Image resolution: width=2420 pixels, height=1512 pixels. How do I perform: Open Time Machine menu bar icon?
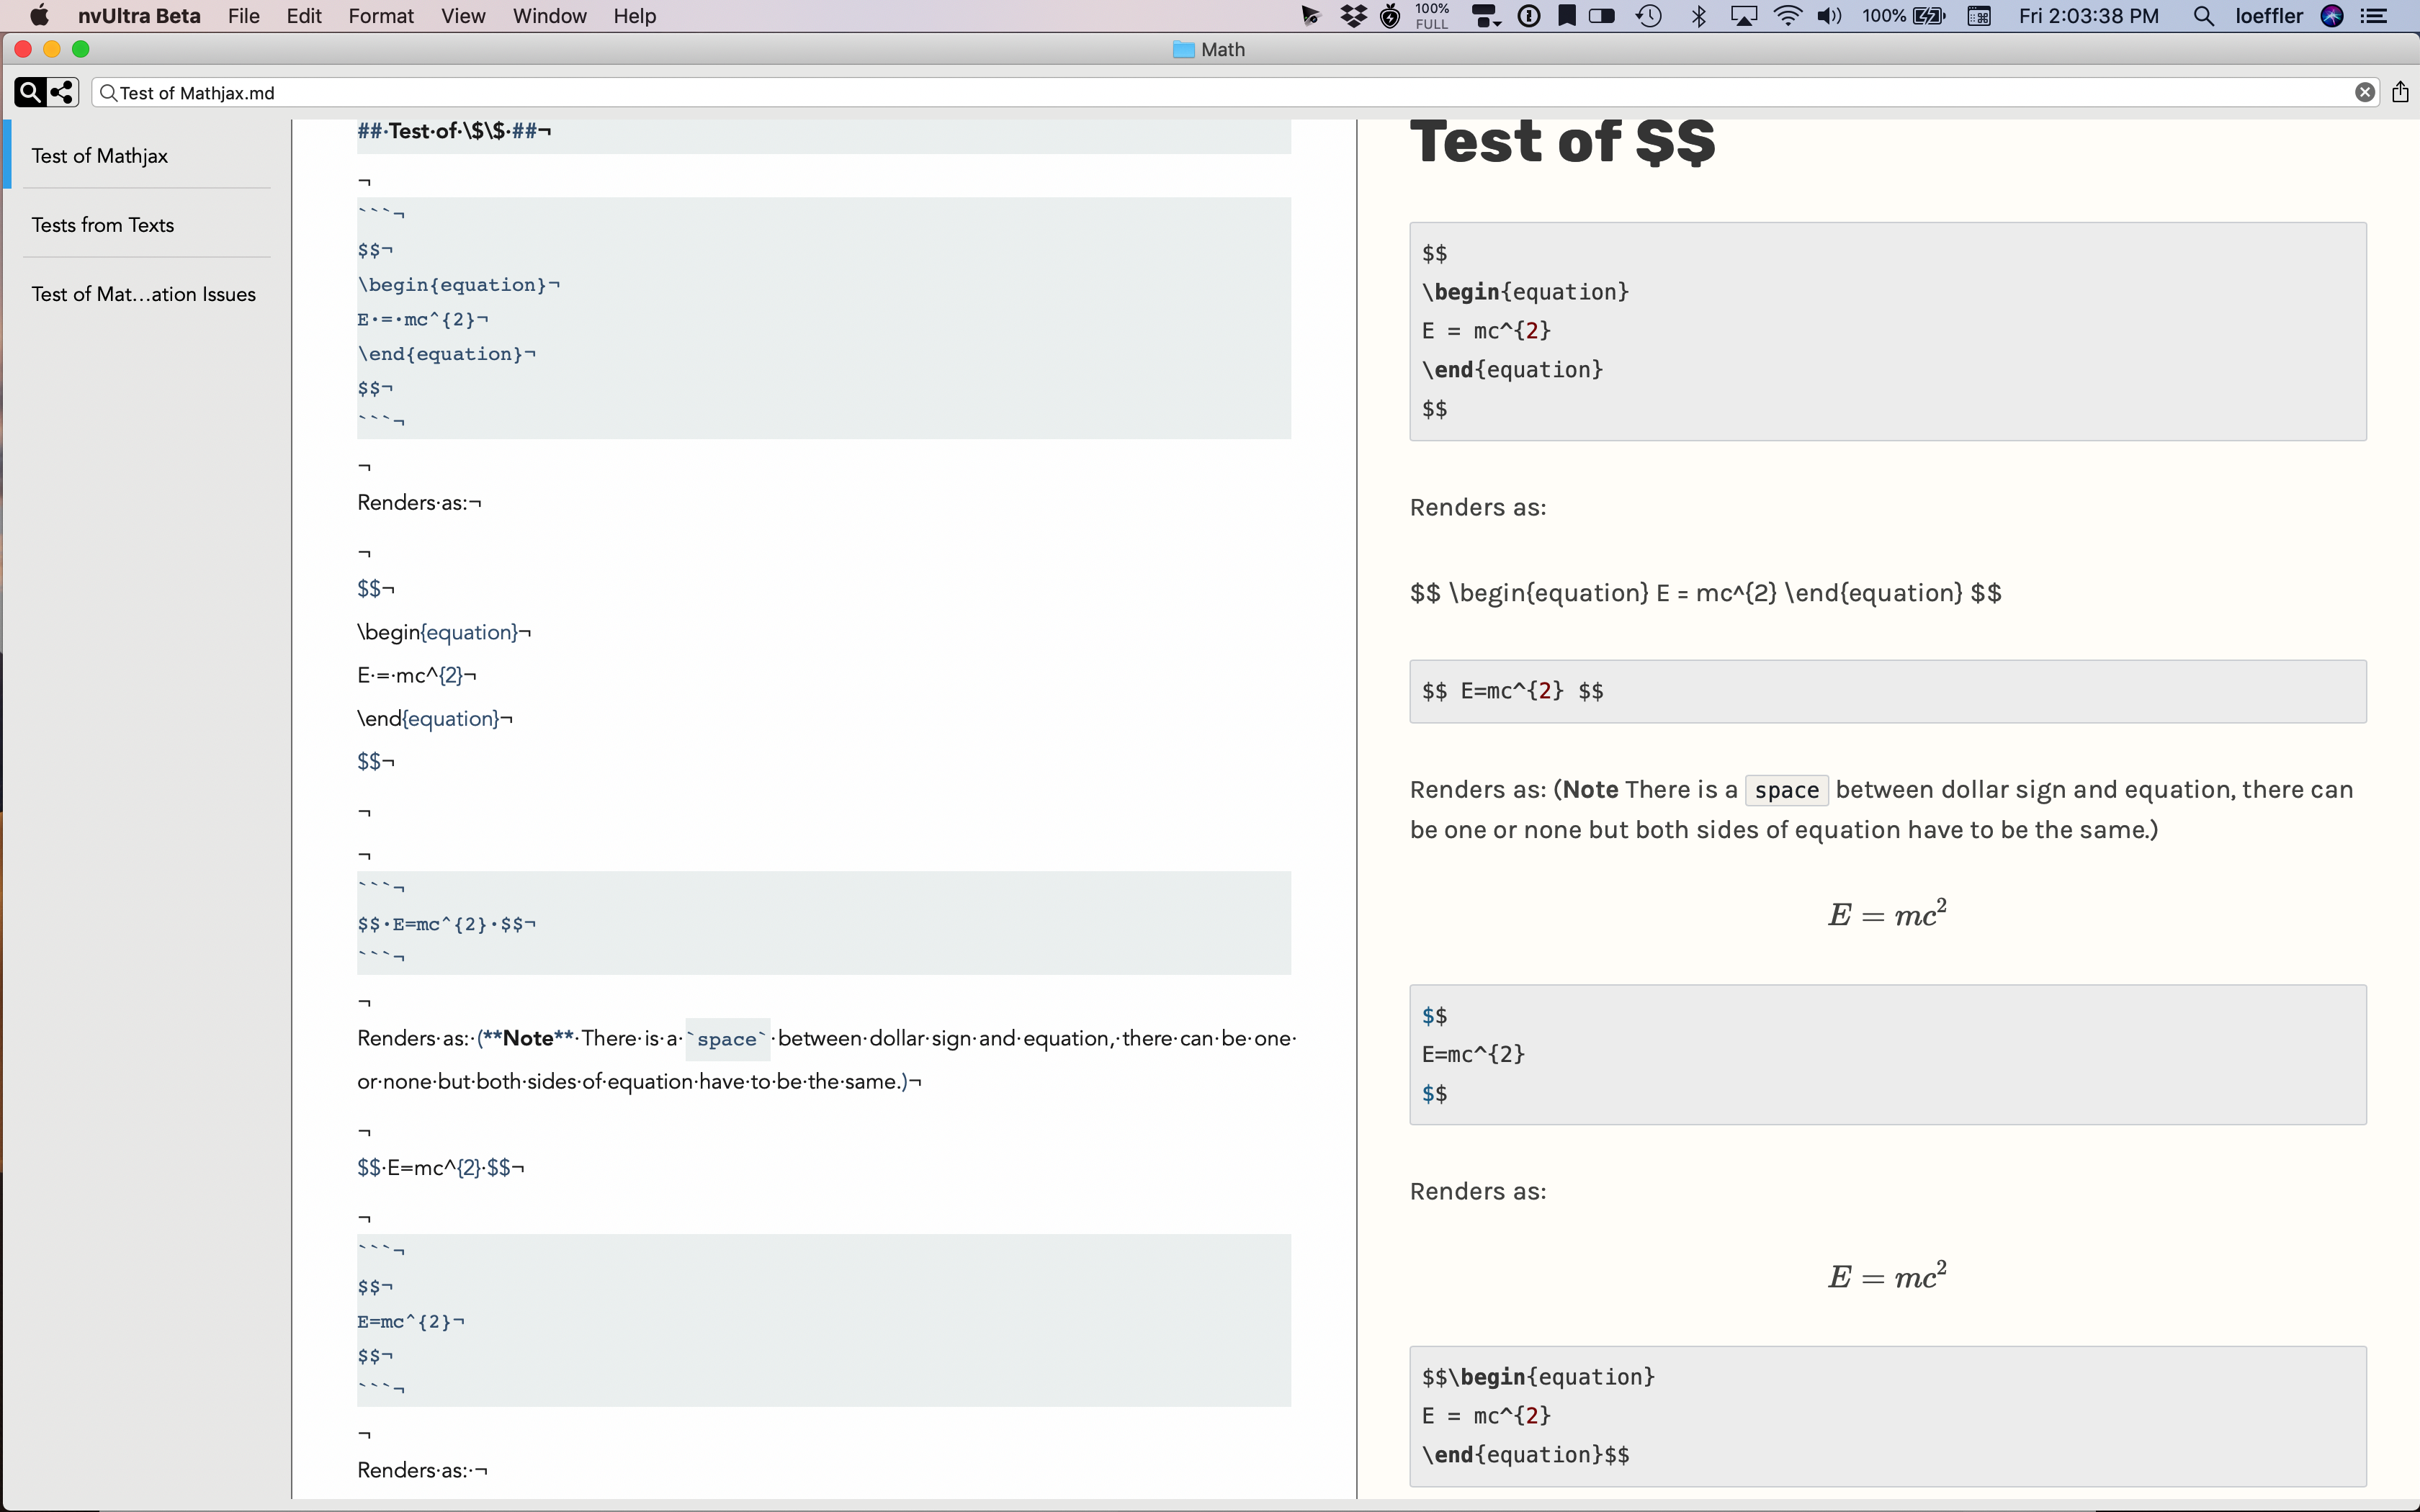point(1649,16)
